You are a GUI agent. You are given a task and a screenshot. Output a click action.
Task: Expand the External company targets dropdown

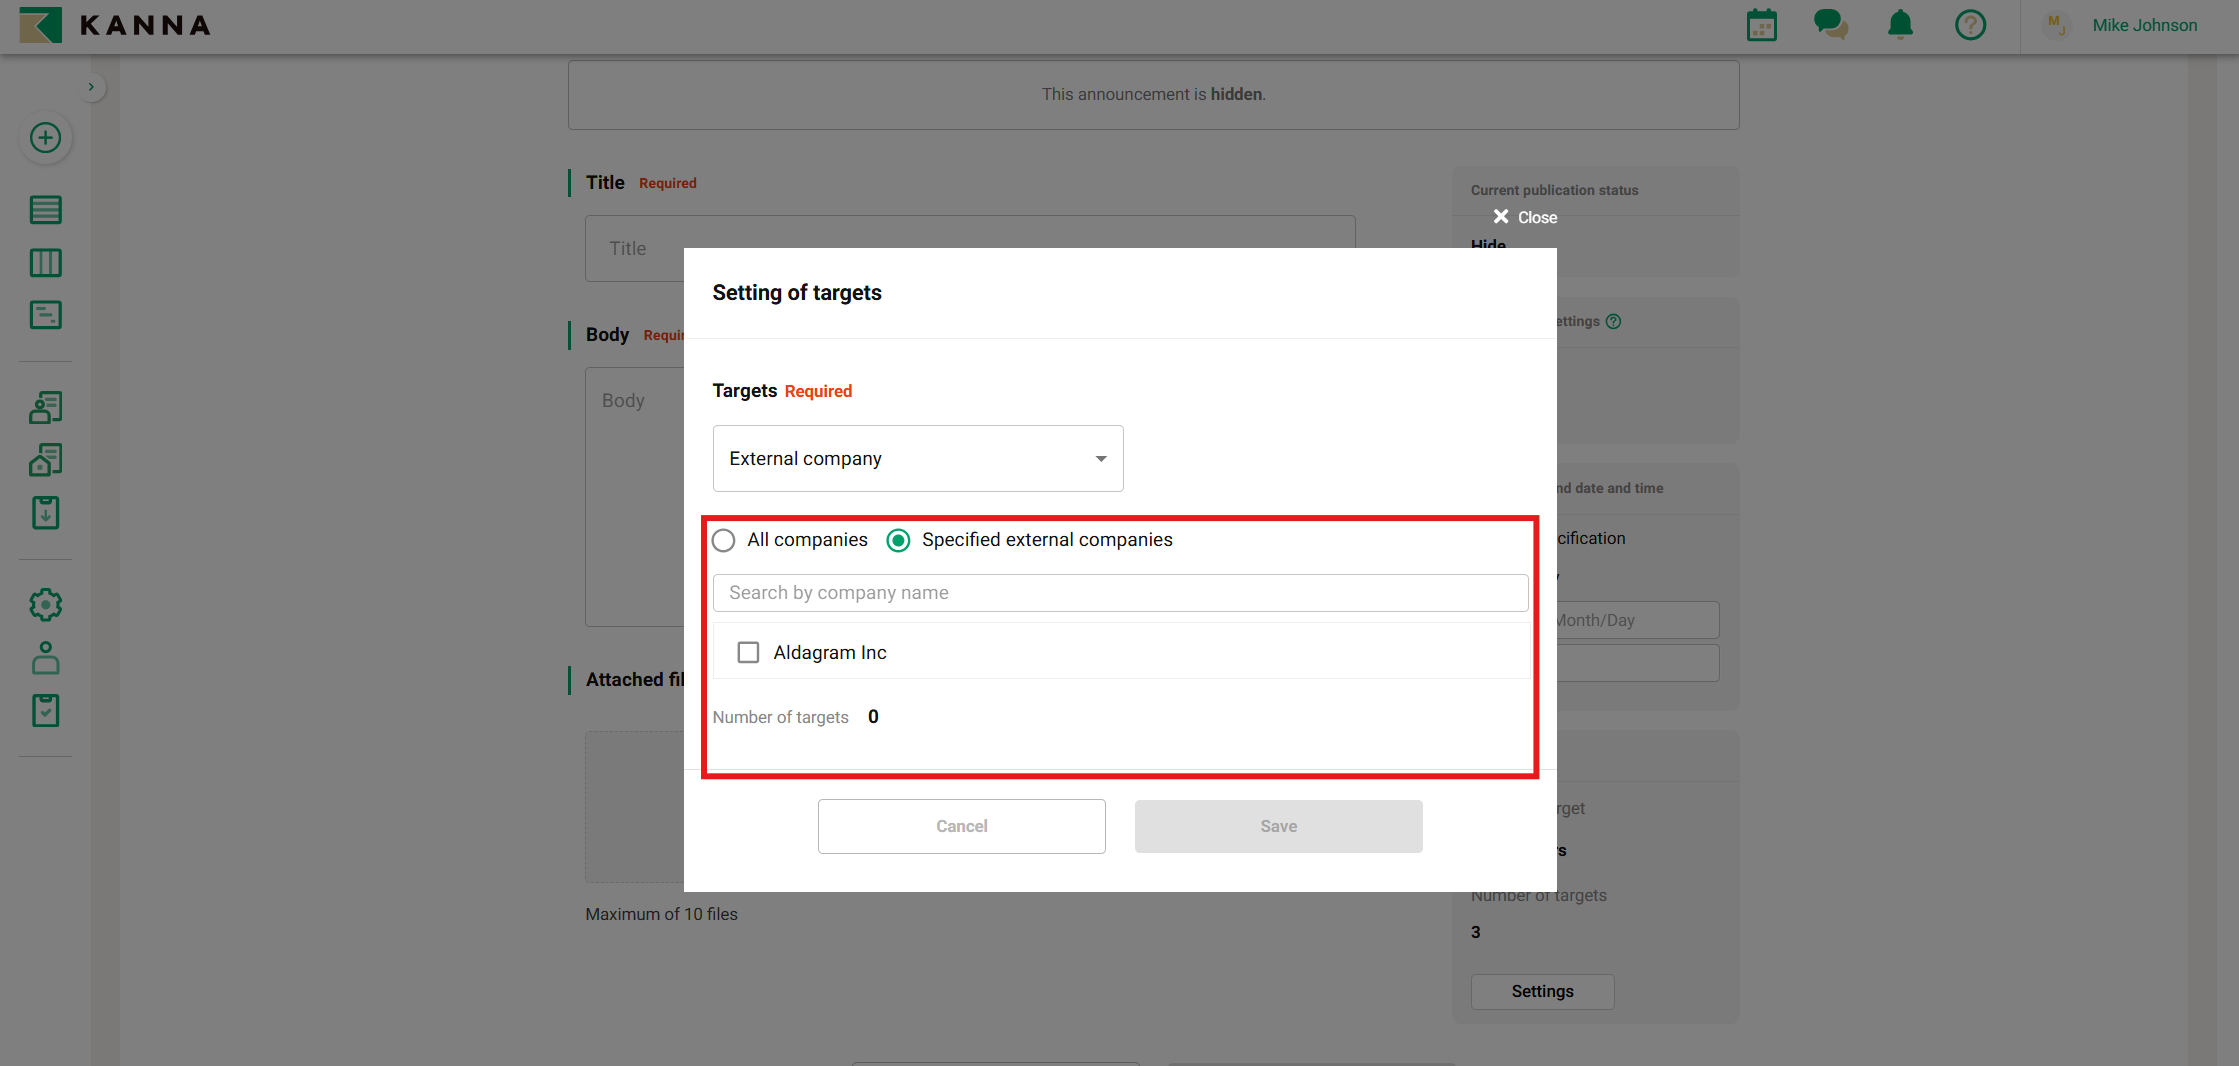coord(917,459)
